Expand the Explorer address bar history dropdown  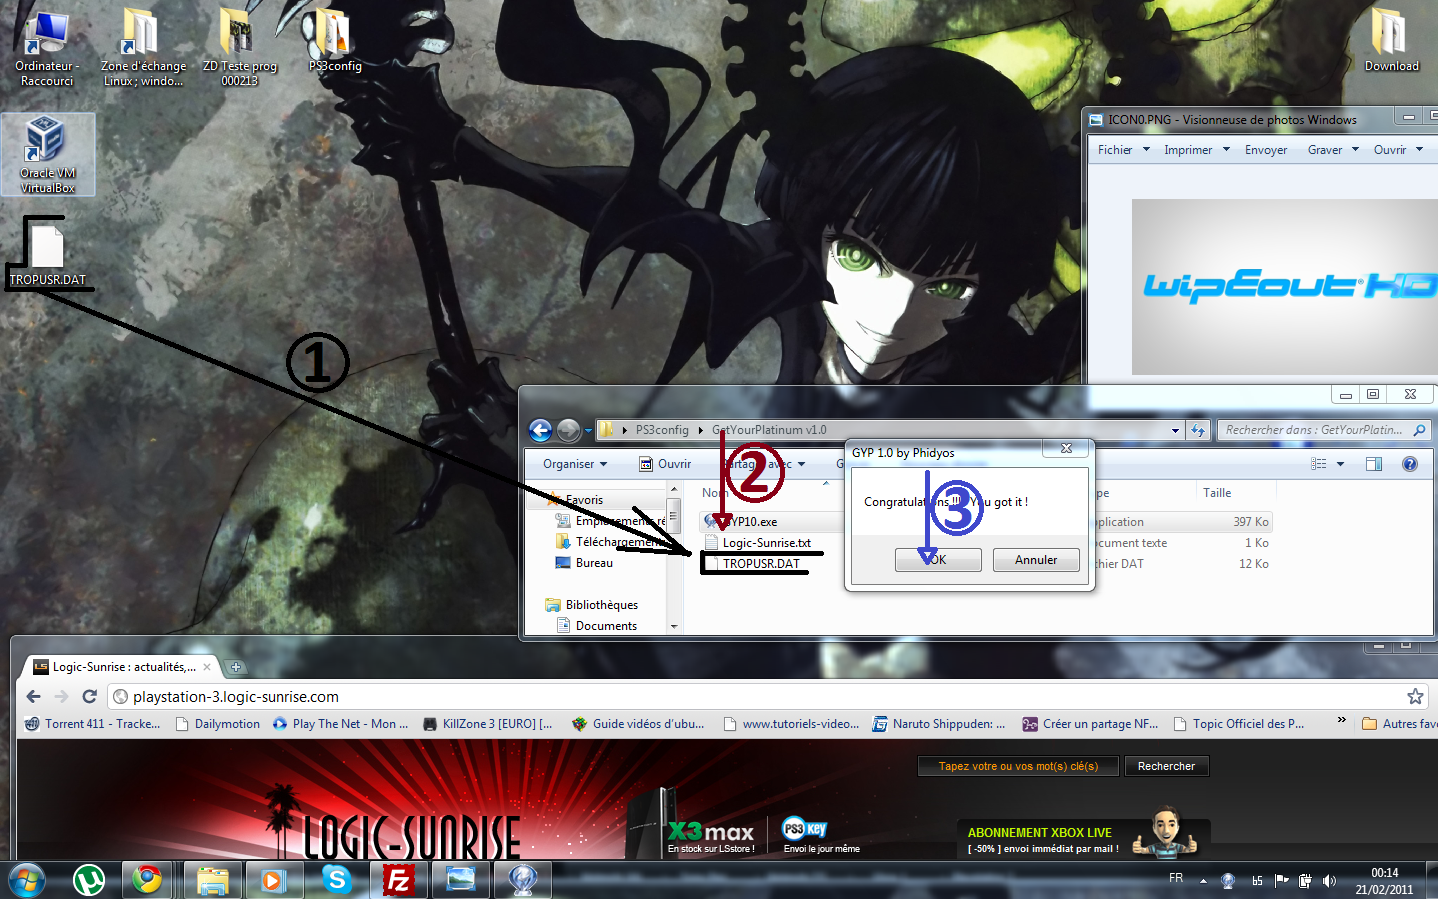[x=1175, y=431]
